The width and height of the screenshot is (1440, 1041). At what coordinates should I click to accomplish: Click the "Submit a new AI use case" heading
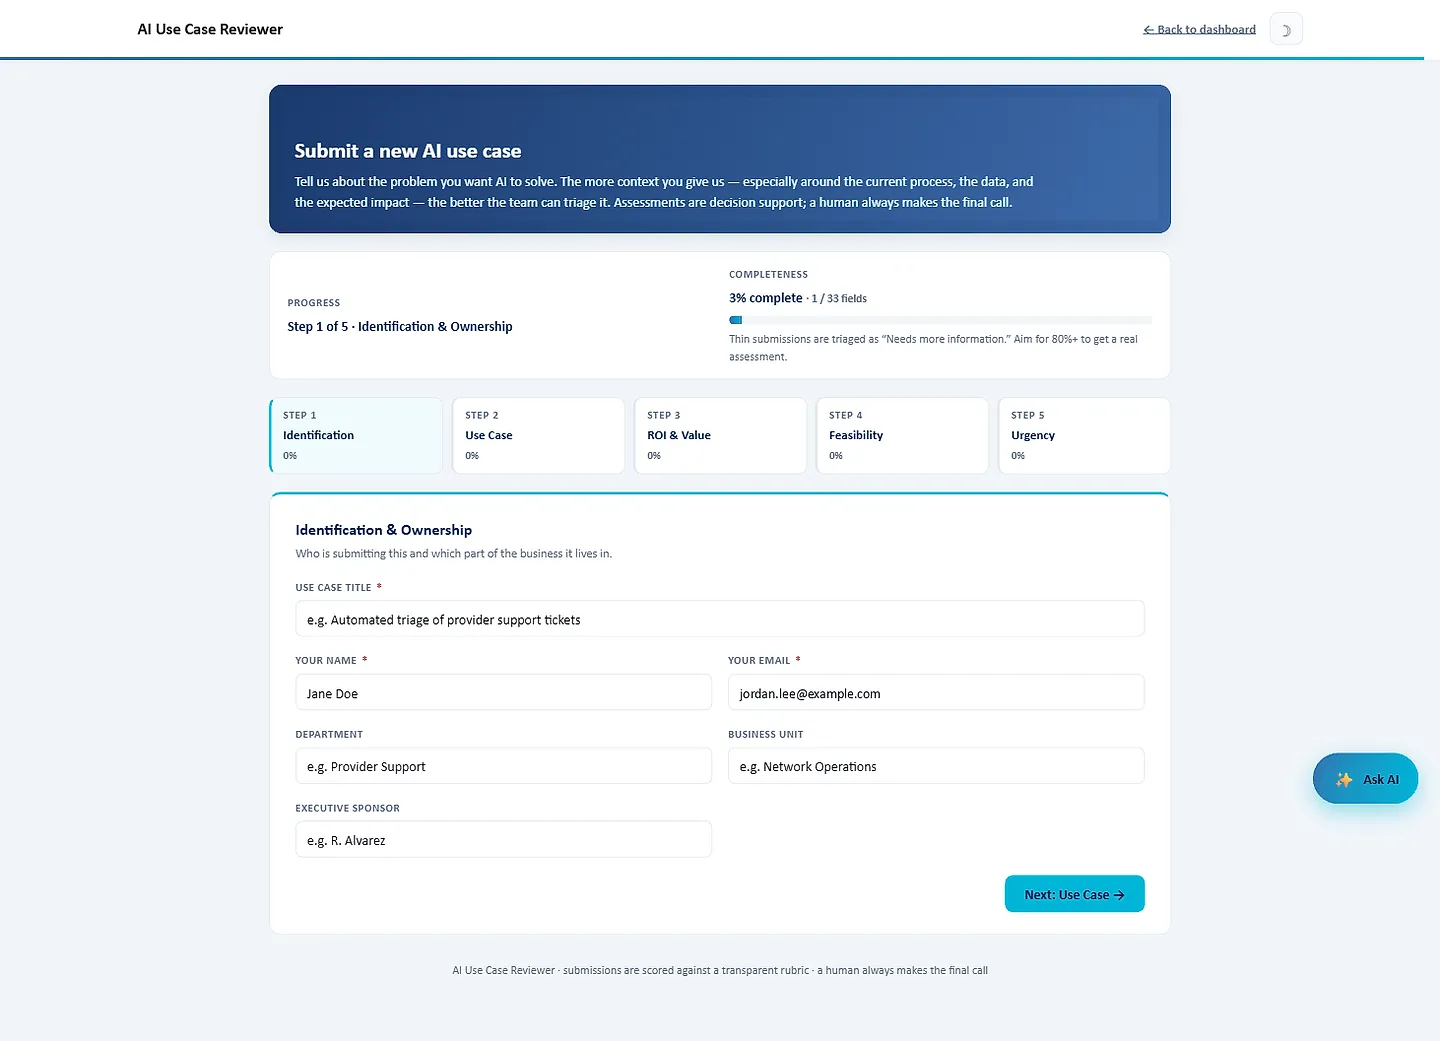pyautogui.click(x=408, y=151)
